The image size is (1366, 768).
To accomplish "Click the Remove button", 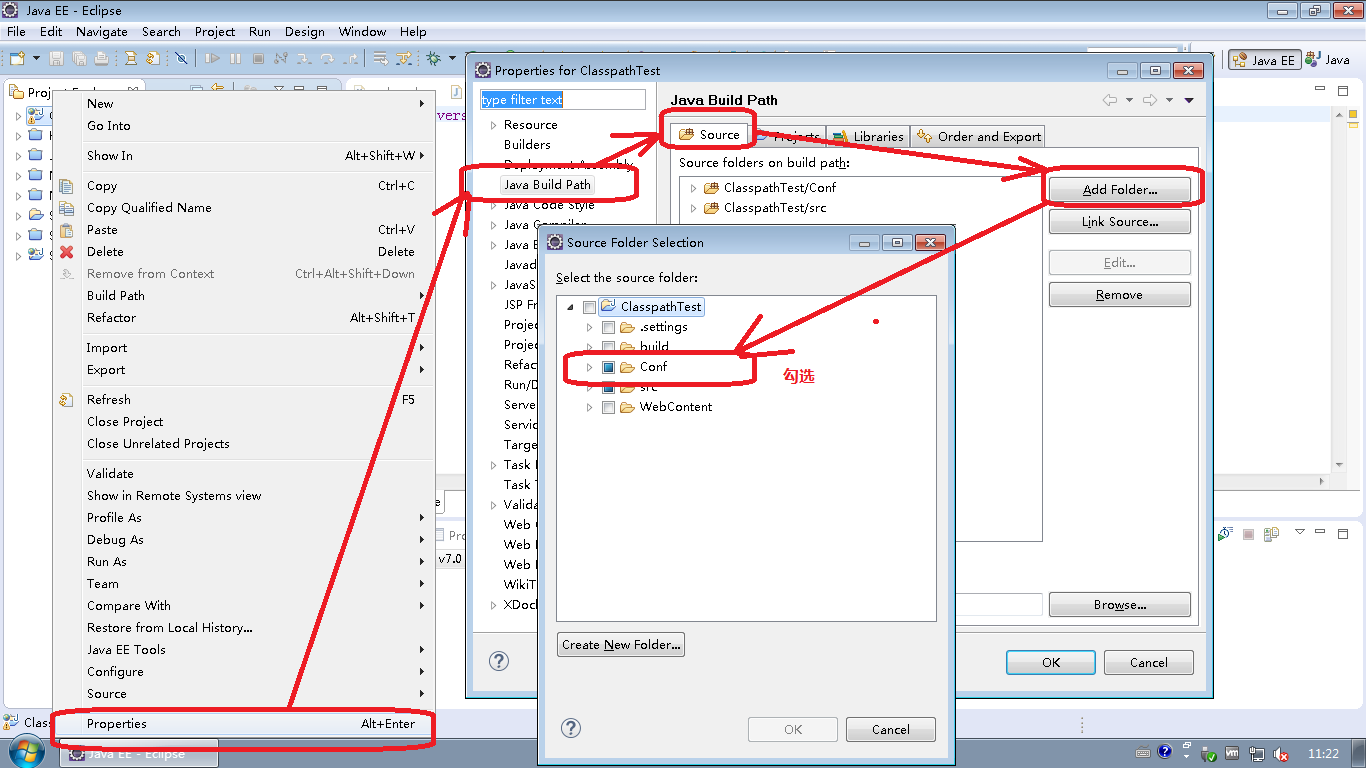I will coord(1120,295).
